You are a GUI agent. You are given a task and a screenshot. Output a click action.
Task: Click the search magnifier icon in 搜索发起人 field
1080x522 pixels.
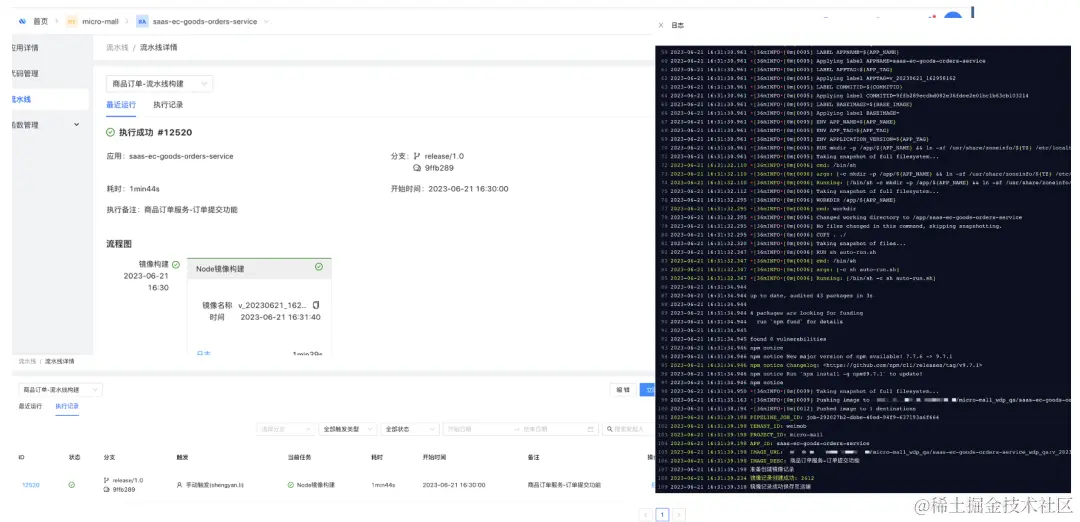point(609,429)
